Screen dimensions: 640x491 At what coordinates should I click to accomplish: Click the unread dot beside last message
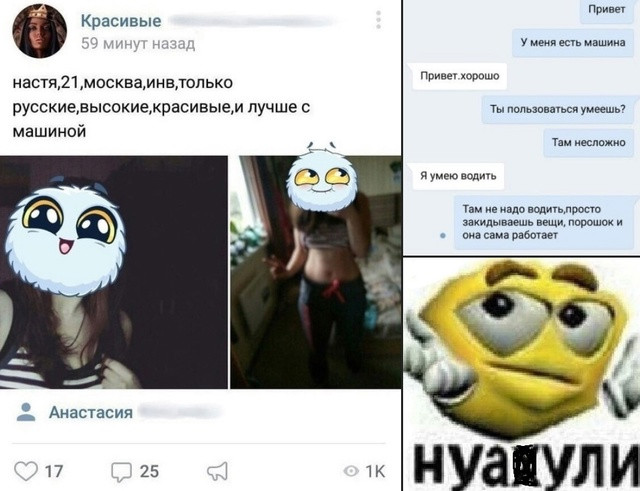point(442,236)
